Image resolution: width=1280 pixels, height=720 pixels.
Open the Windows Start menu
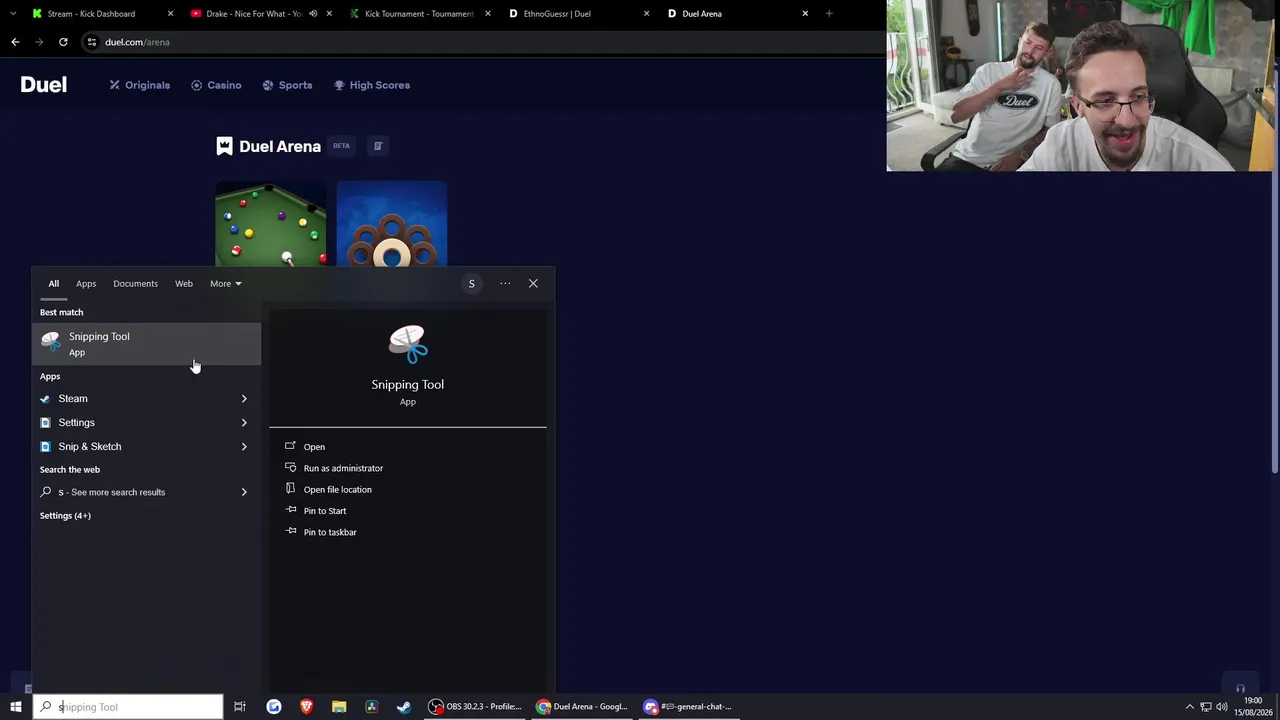pyautogui.click(x=16, y=707)
